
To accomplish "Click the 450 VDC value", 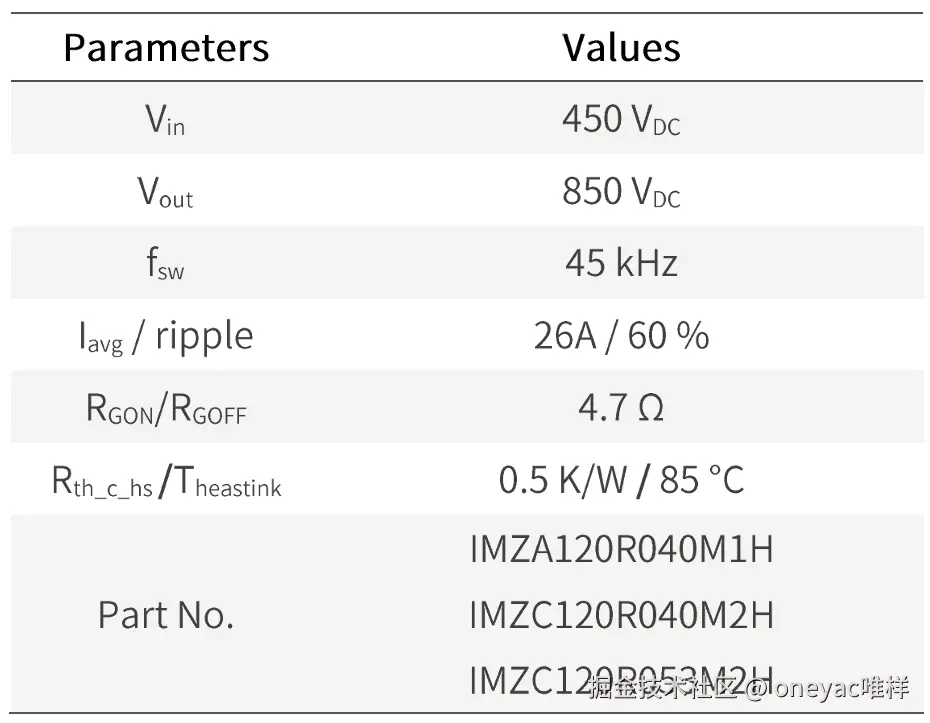I will pyautogui.click(x=621, y=120).
